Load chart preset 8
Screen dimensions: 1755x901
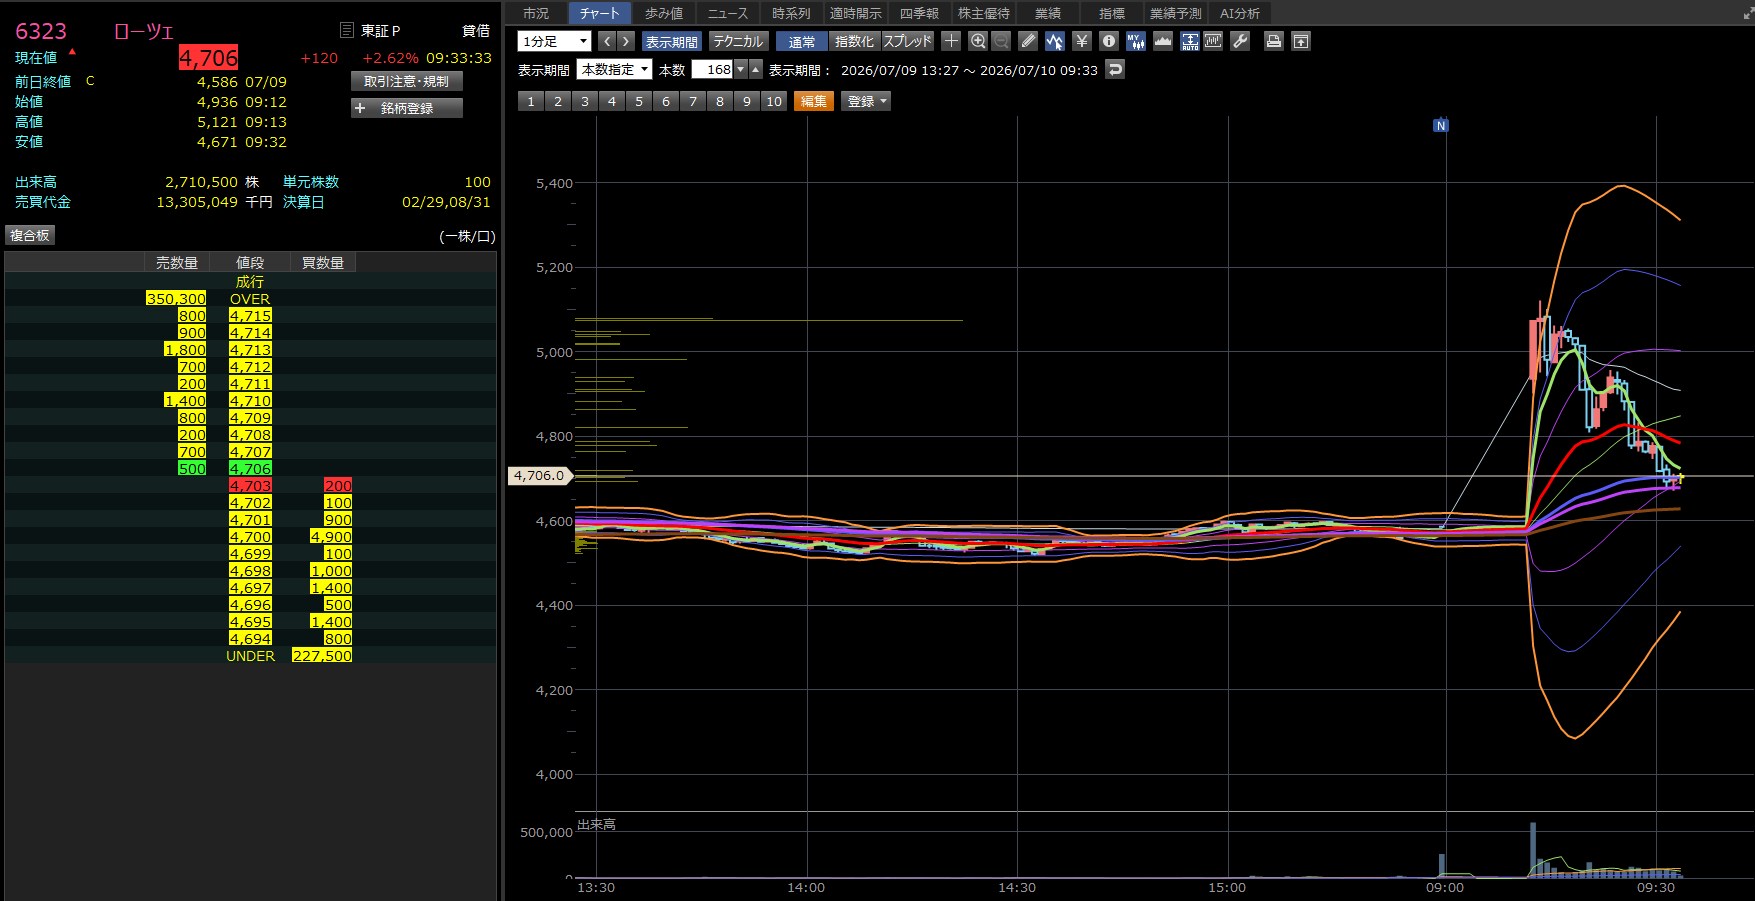pos(720,101)
